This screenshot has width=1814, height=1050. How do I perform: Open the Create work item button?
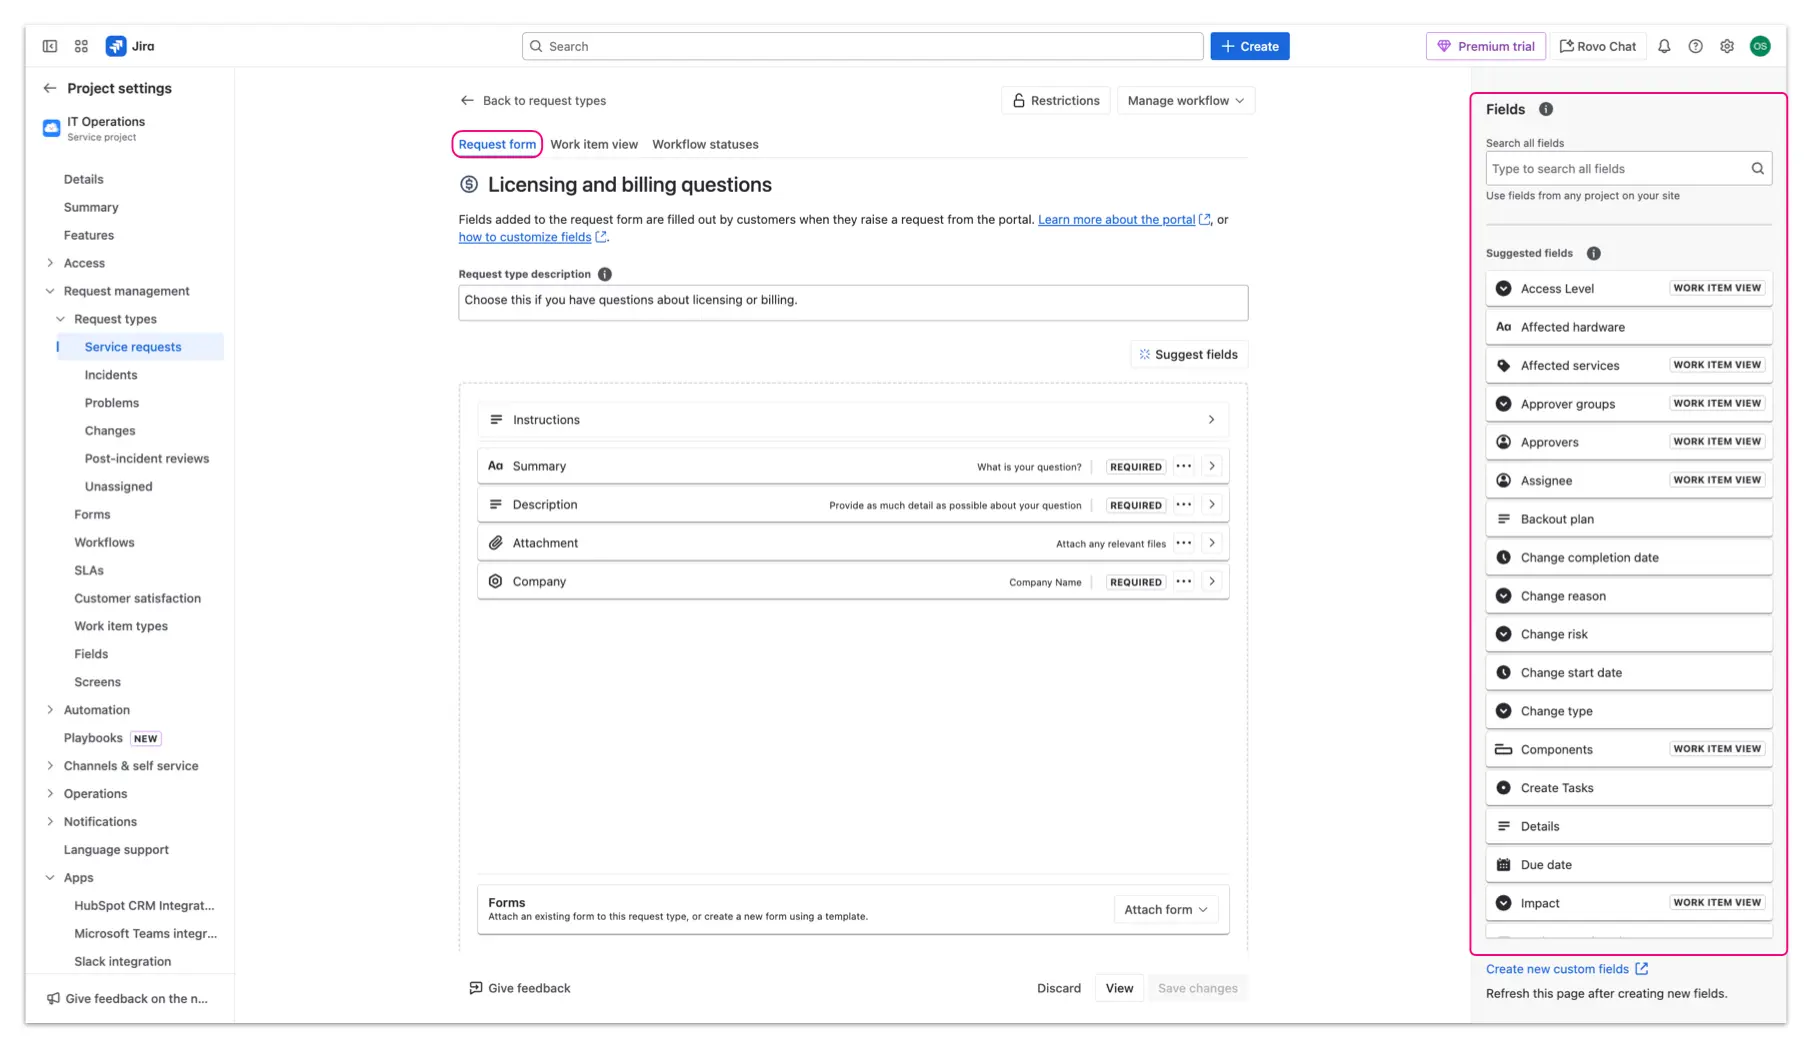point(1249,46)
